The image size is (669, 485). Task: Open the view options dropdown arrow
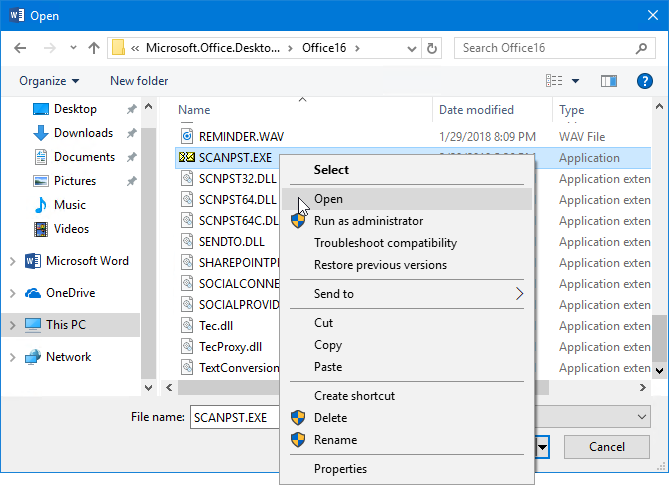tap(575, 81)
